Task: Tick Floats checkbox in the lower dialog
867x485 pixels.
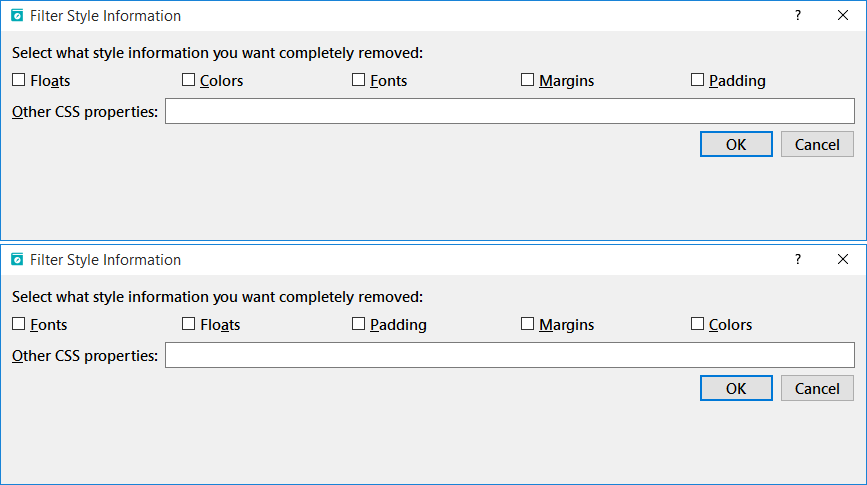Action: (x=189, y=324)
